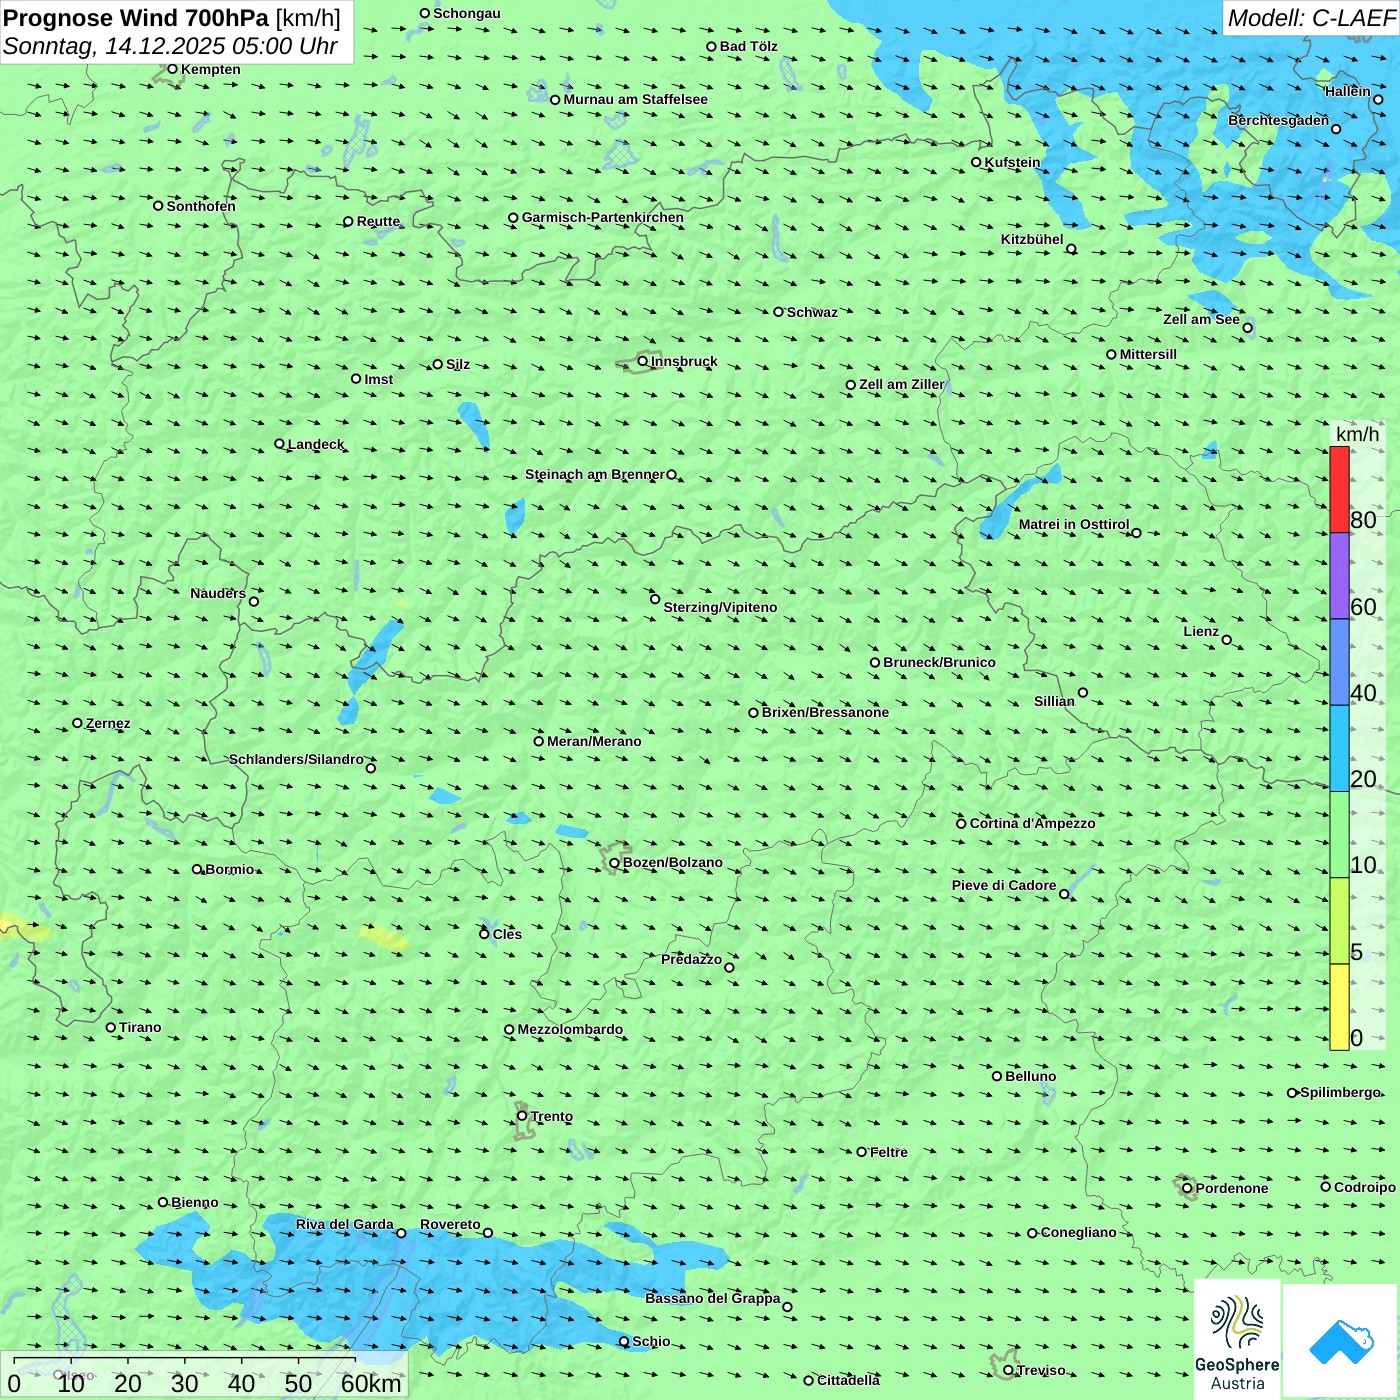Click the Trento city label
The image size is (1400, 1400).
click(552, 1116)
